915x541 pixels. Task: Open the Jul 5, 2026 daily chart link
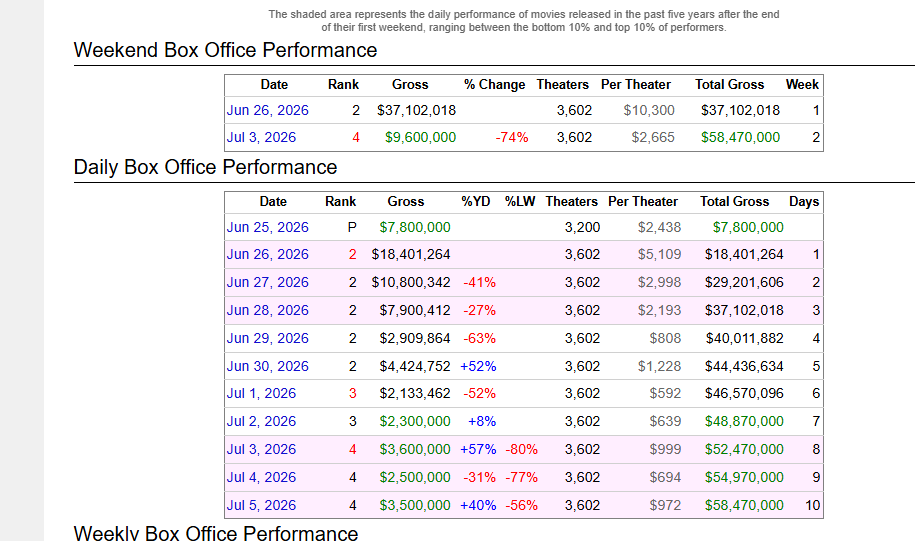point(261,505)
